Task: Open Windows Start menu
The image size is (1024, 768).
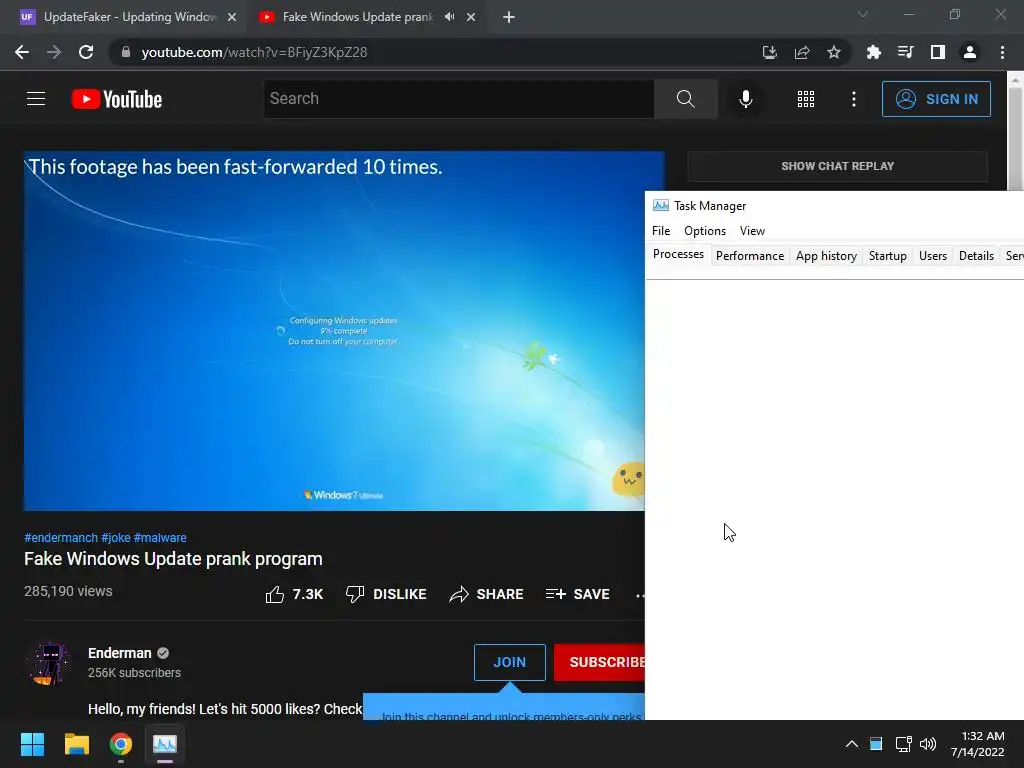Action: [x=32, y=744]
